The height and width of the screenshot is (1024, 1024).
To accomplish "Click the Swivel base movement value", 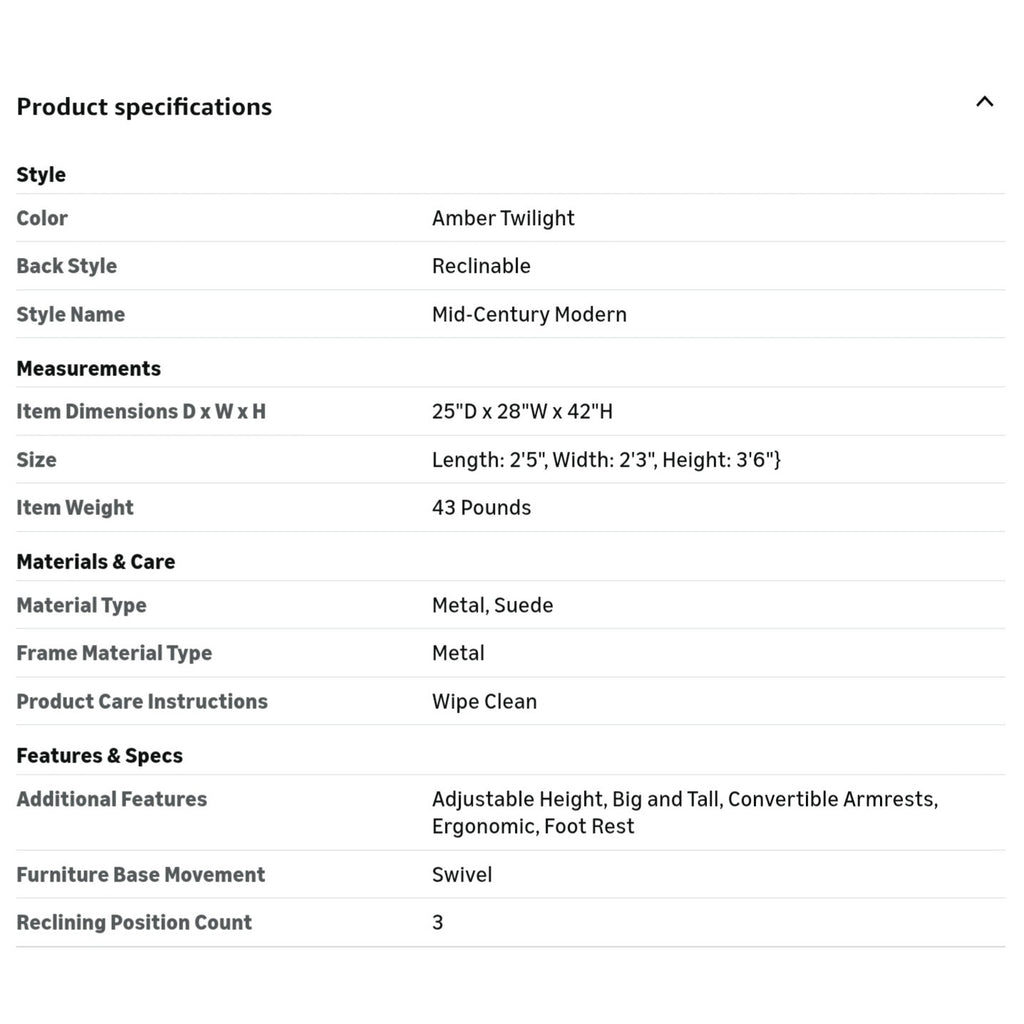I will [462, 874].
